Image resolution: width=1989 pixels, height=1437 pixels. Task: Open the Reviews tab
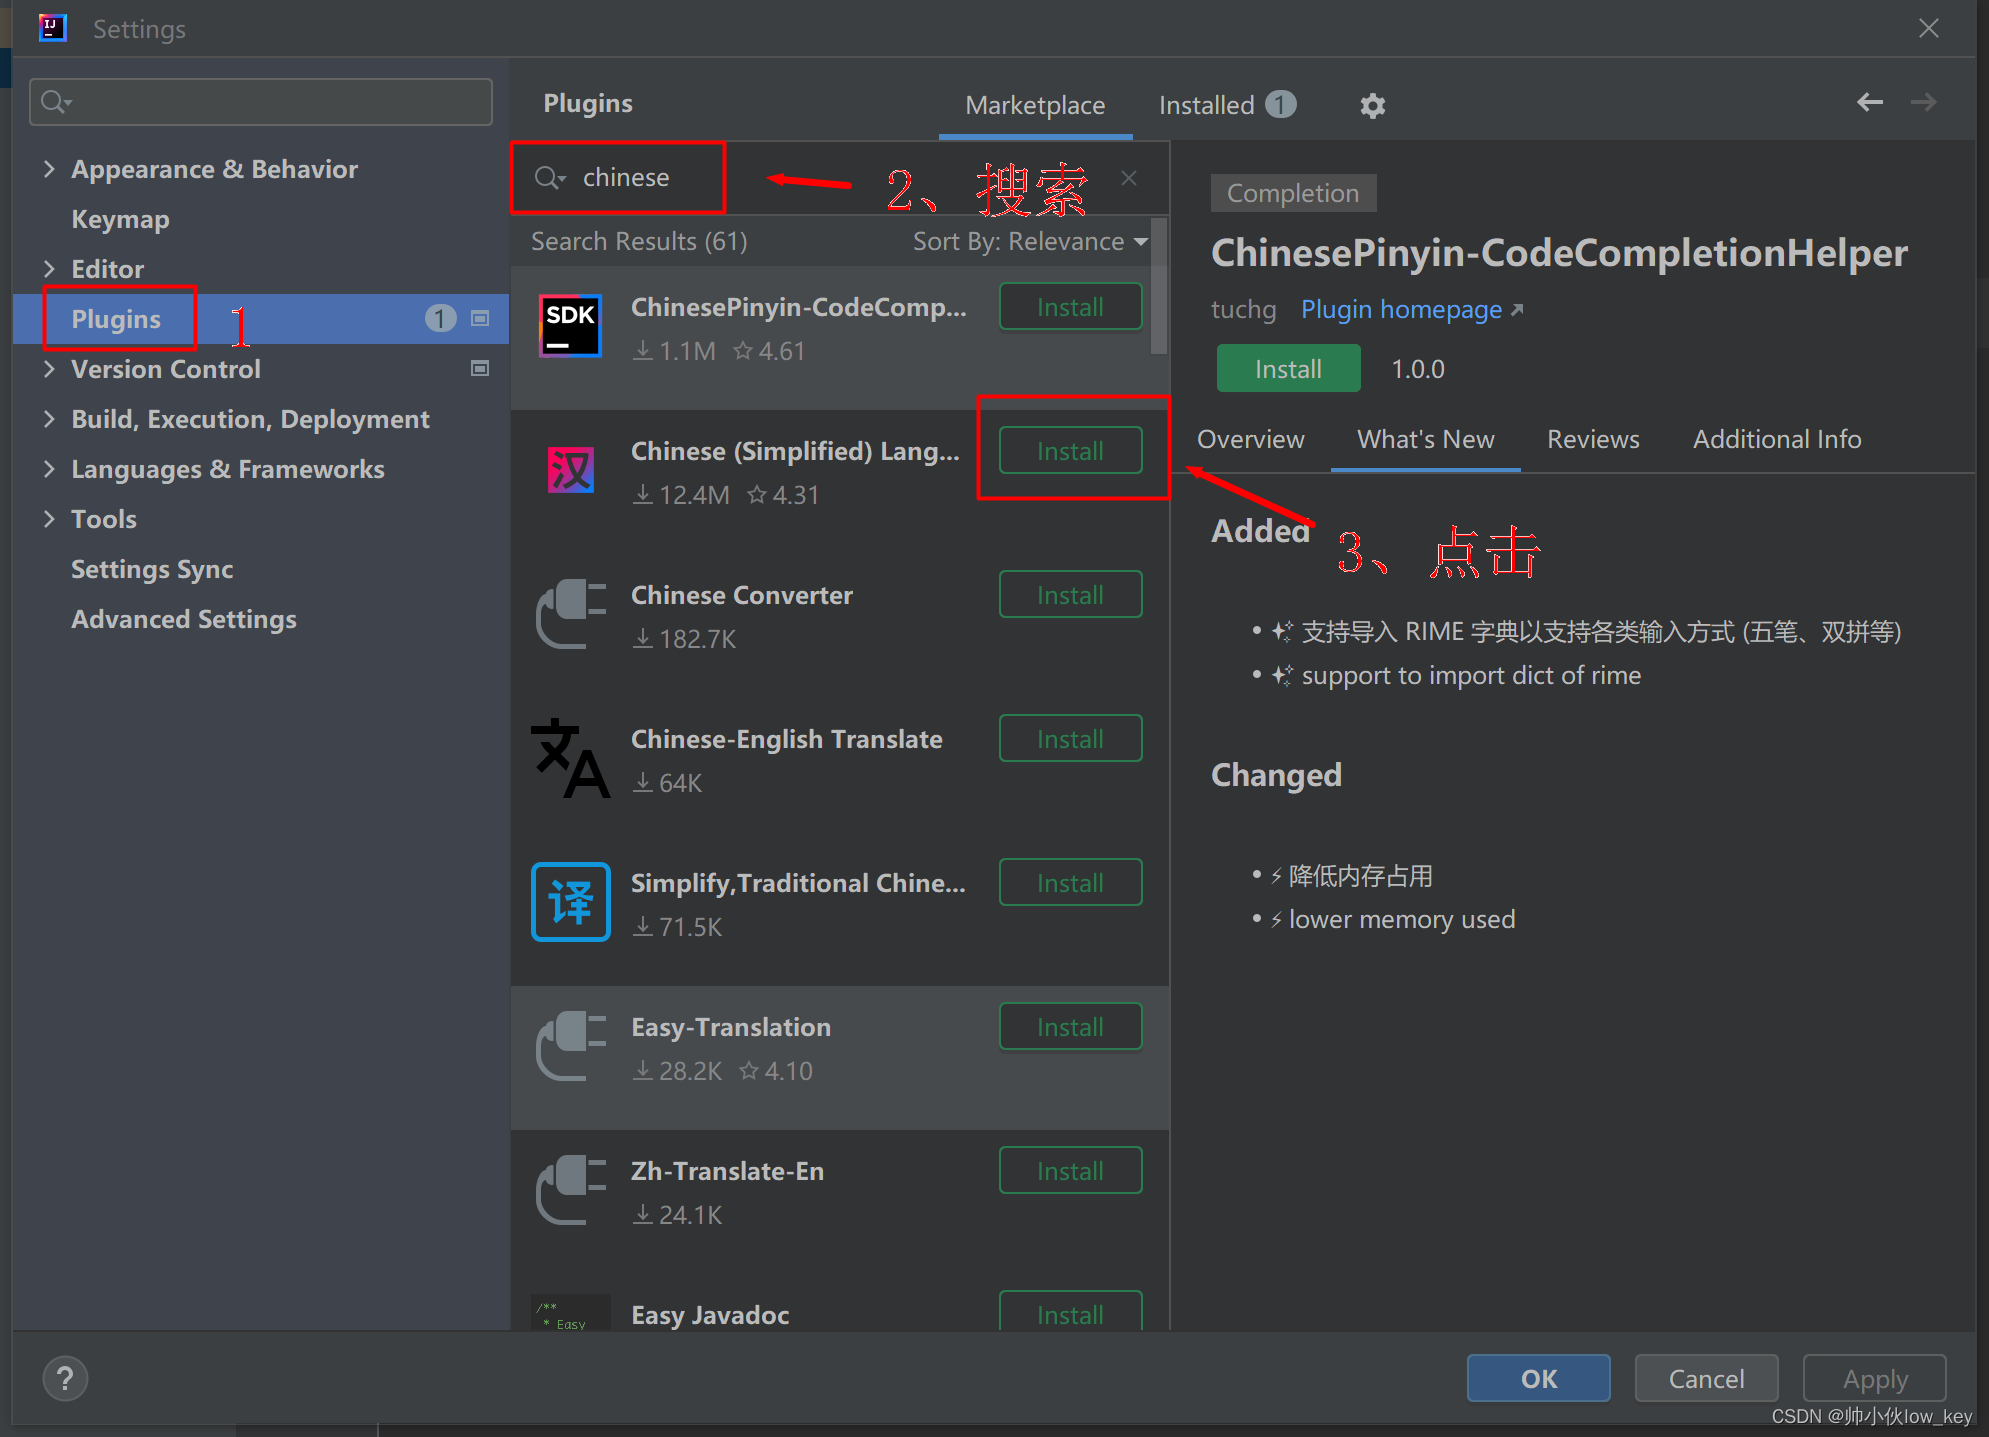(1593, 439)
